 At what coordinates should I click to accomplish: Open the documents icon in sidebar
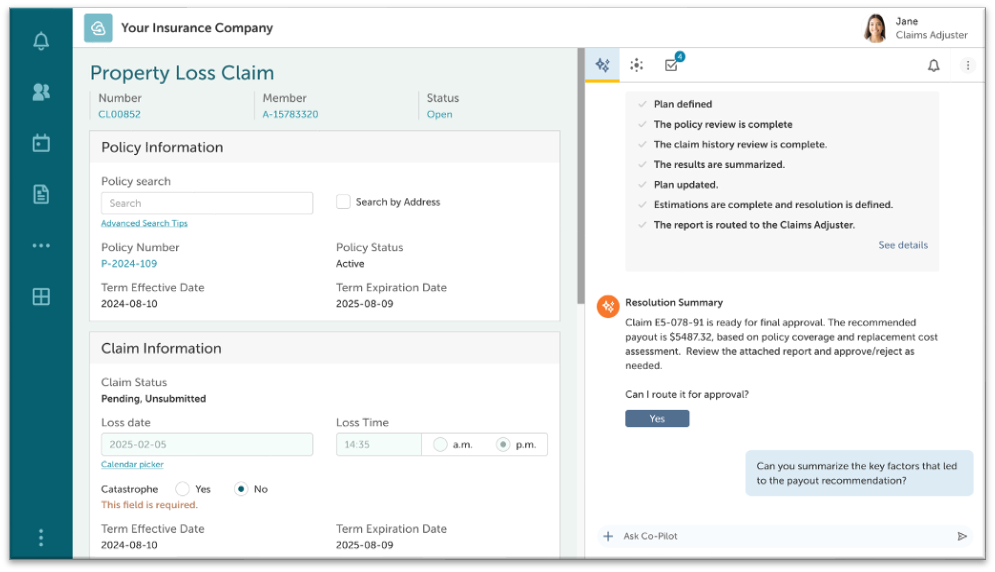[41, 194]
